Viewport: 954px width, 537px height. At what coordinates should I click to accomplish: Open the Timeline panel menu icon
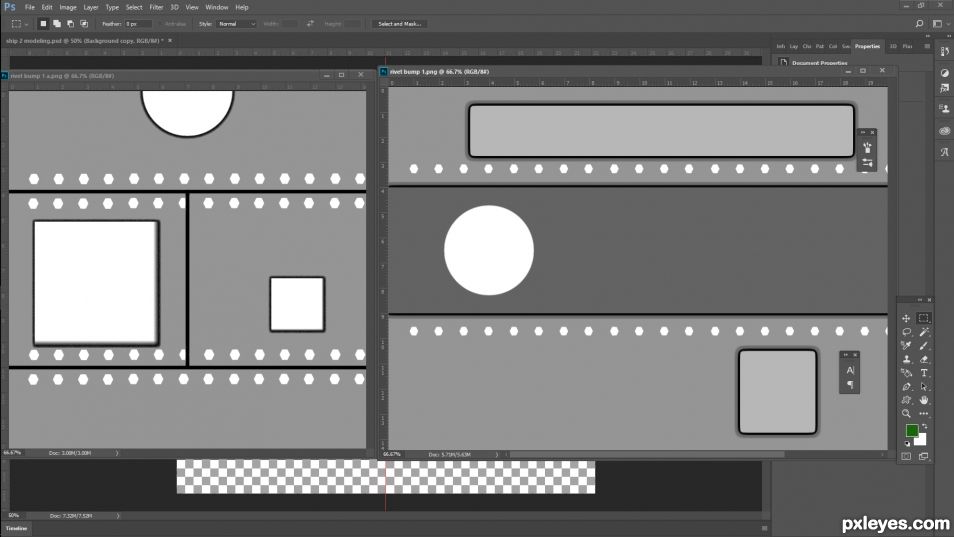click(765, 528)
